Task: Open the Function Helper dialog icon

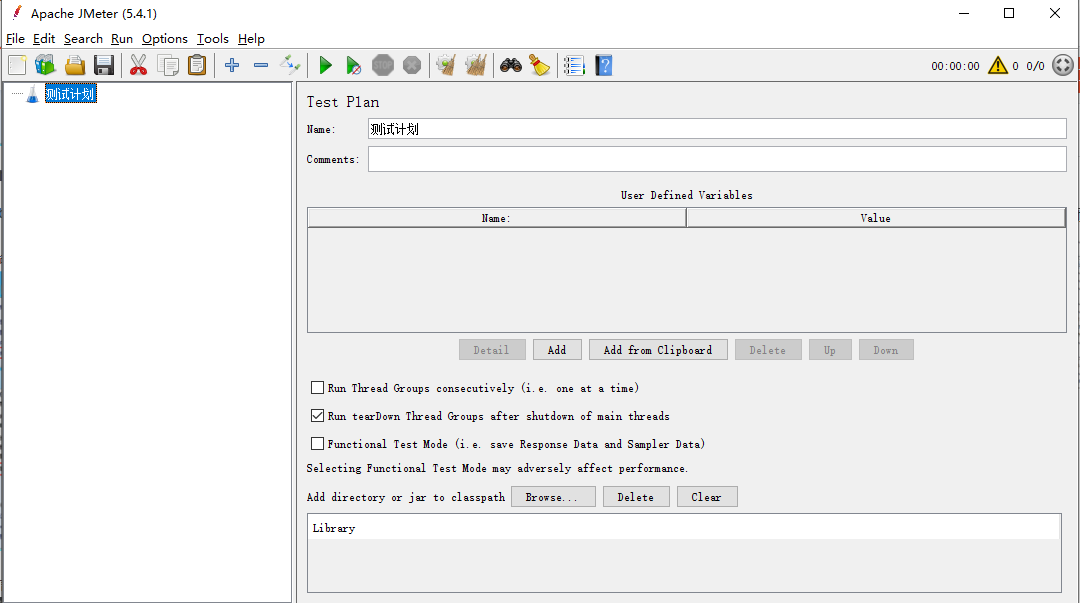Action: pos(574,65)
